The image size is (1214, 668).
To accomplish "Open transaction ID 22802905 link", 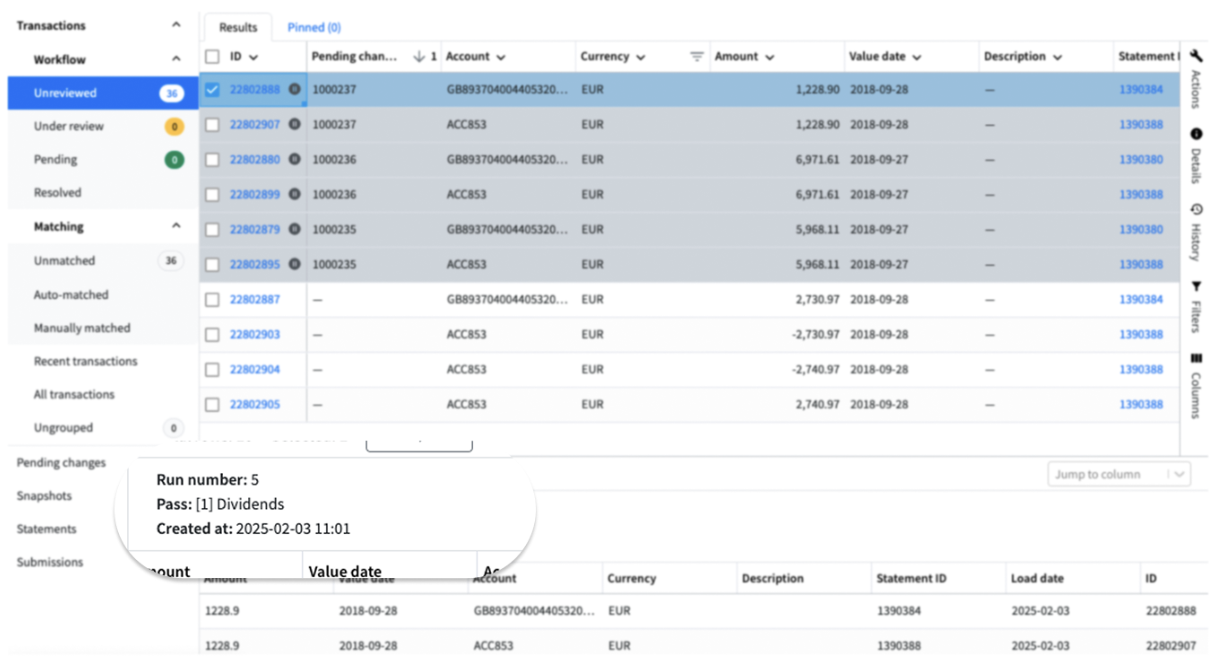I will (255, 404).
